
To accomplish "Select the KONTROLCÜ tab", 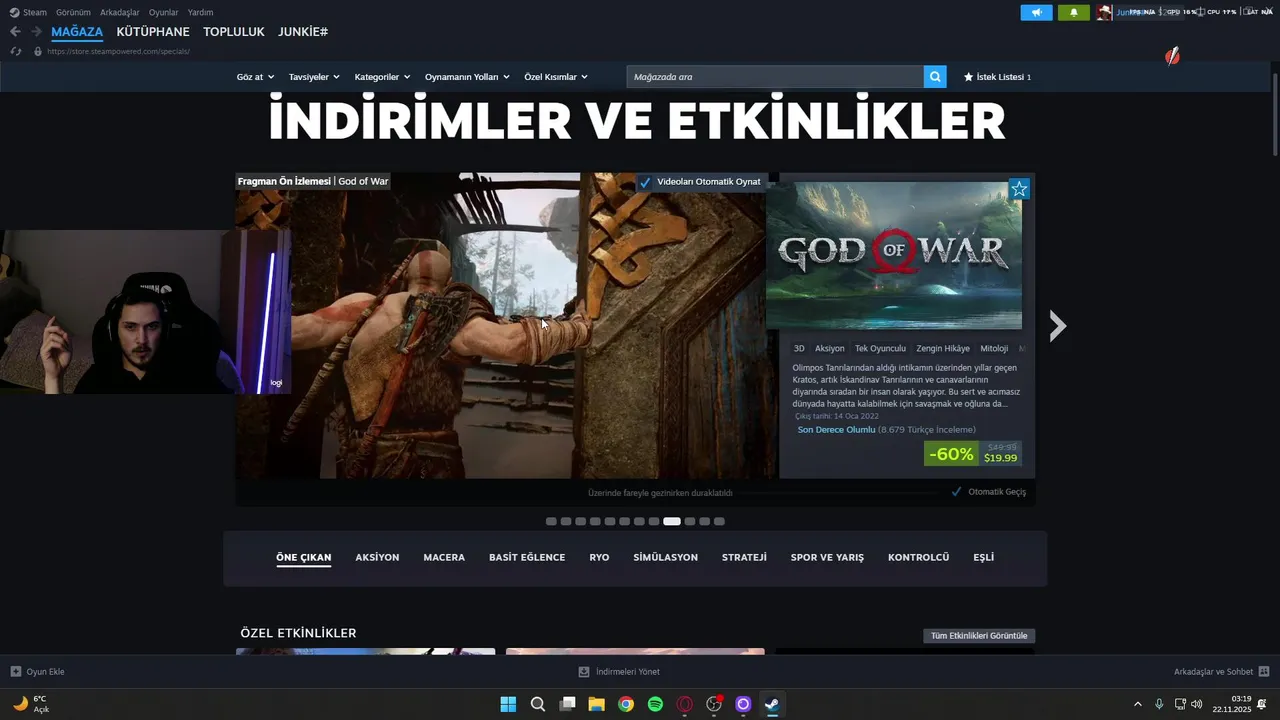I will tap(918, 557).
